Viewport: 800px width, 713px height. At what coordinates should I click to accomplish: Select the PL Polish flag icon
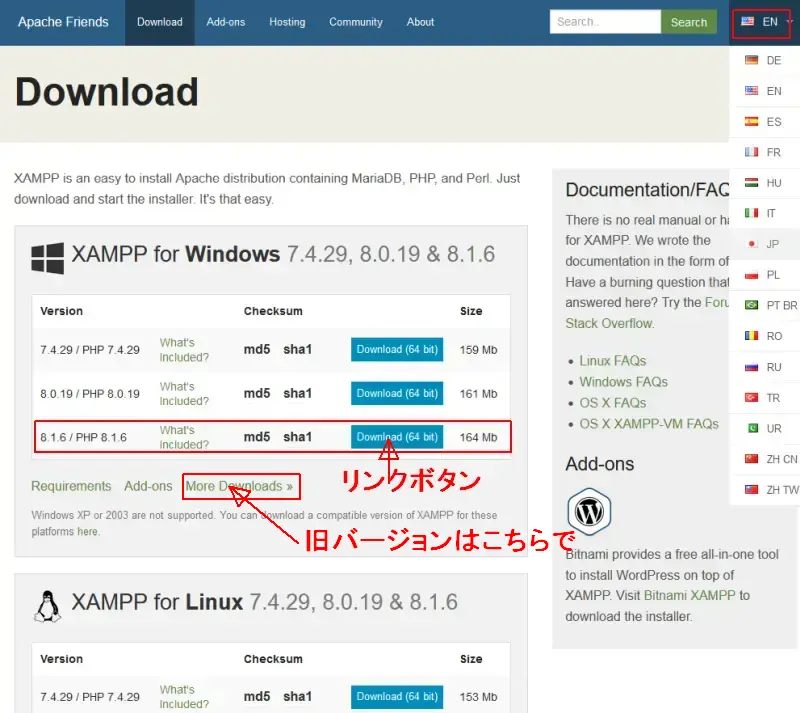(x=751, y=275)
